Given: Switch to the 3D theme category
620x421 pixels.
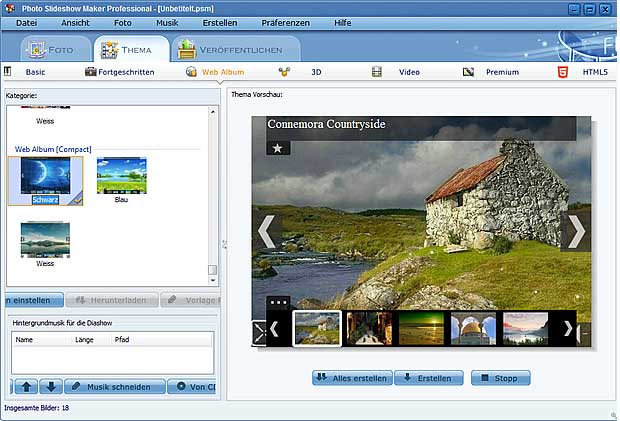Looking at the screenshot, I should pyautogui.click(x=316, y=72).
